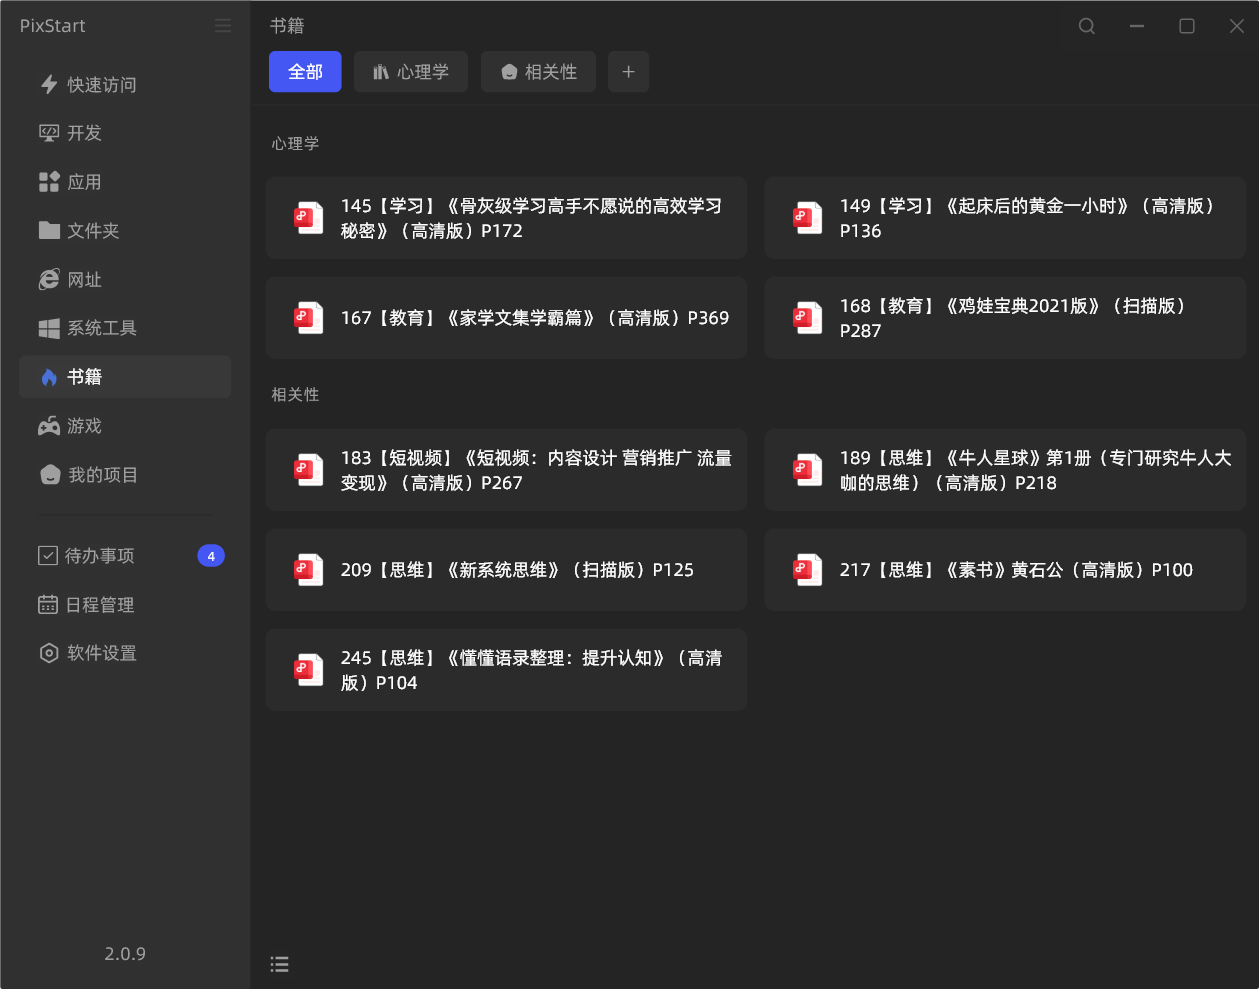Open book 《起床后的黄金一小时》
The width and height of the screenshot is (1259, 989).
pos(1005,218)
